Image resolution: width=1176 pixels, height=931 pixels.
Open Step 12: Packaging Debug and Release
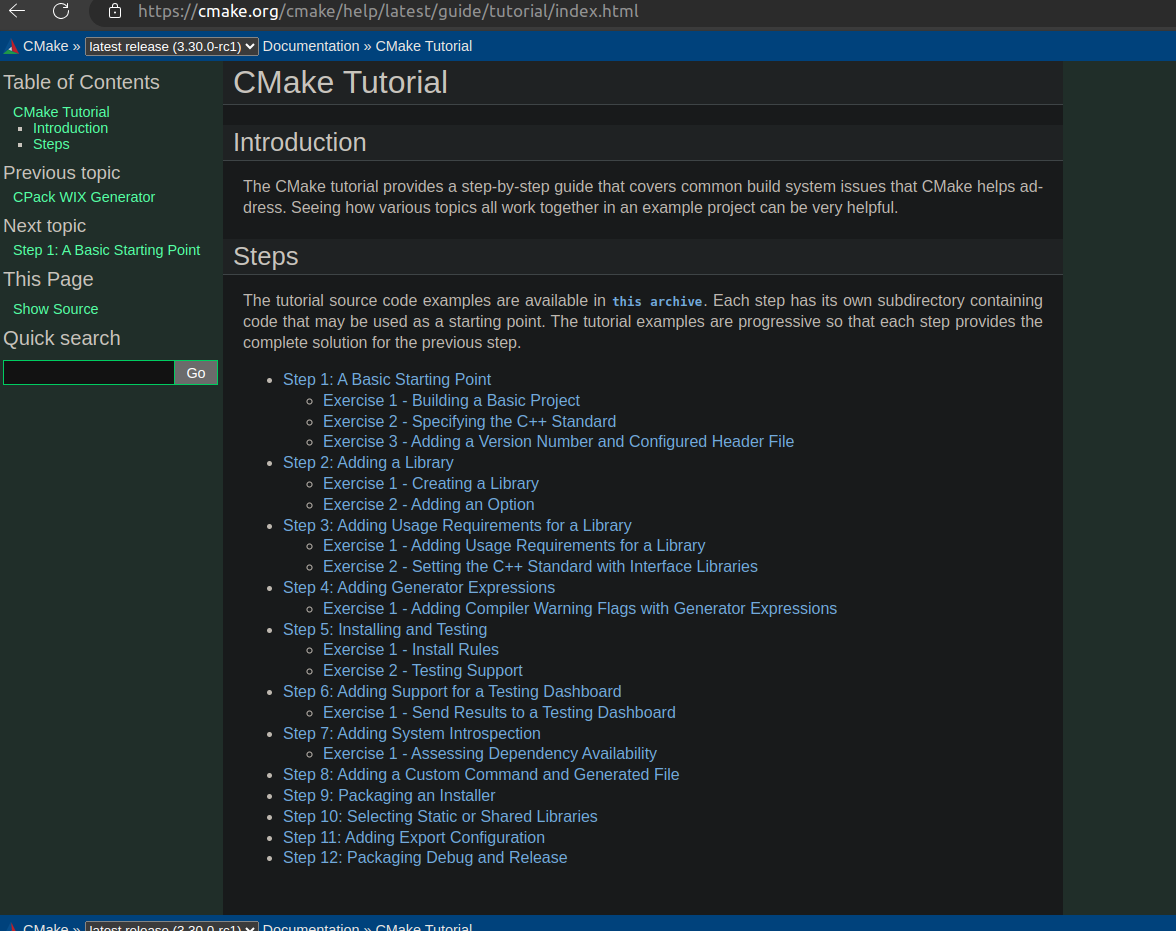tap(425, 857)
